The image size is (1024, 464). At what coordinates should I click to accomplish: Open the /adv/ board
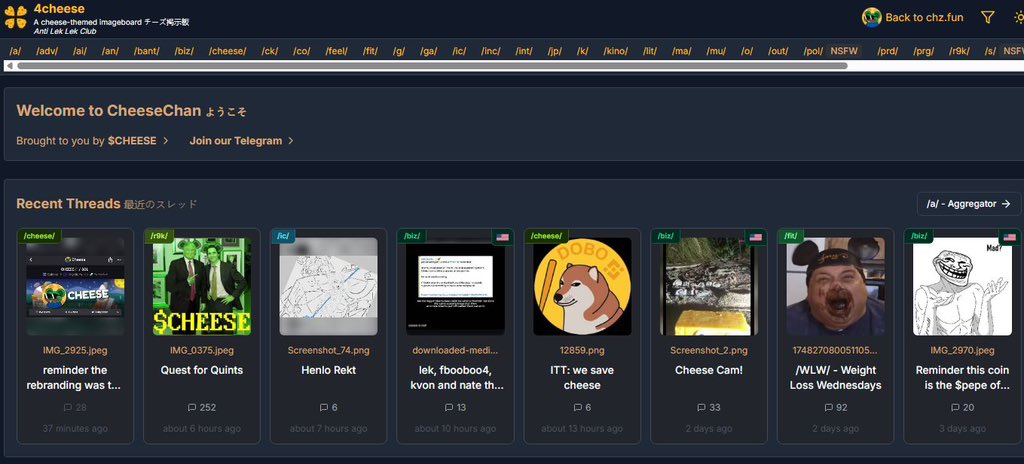47,51
